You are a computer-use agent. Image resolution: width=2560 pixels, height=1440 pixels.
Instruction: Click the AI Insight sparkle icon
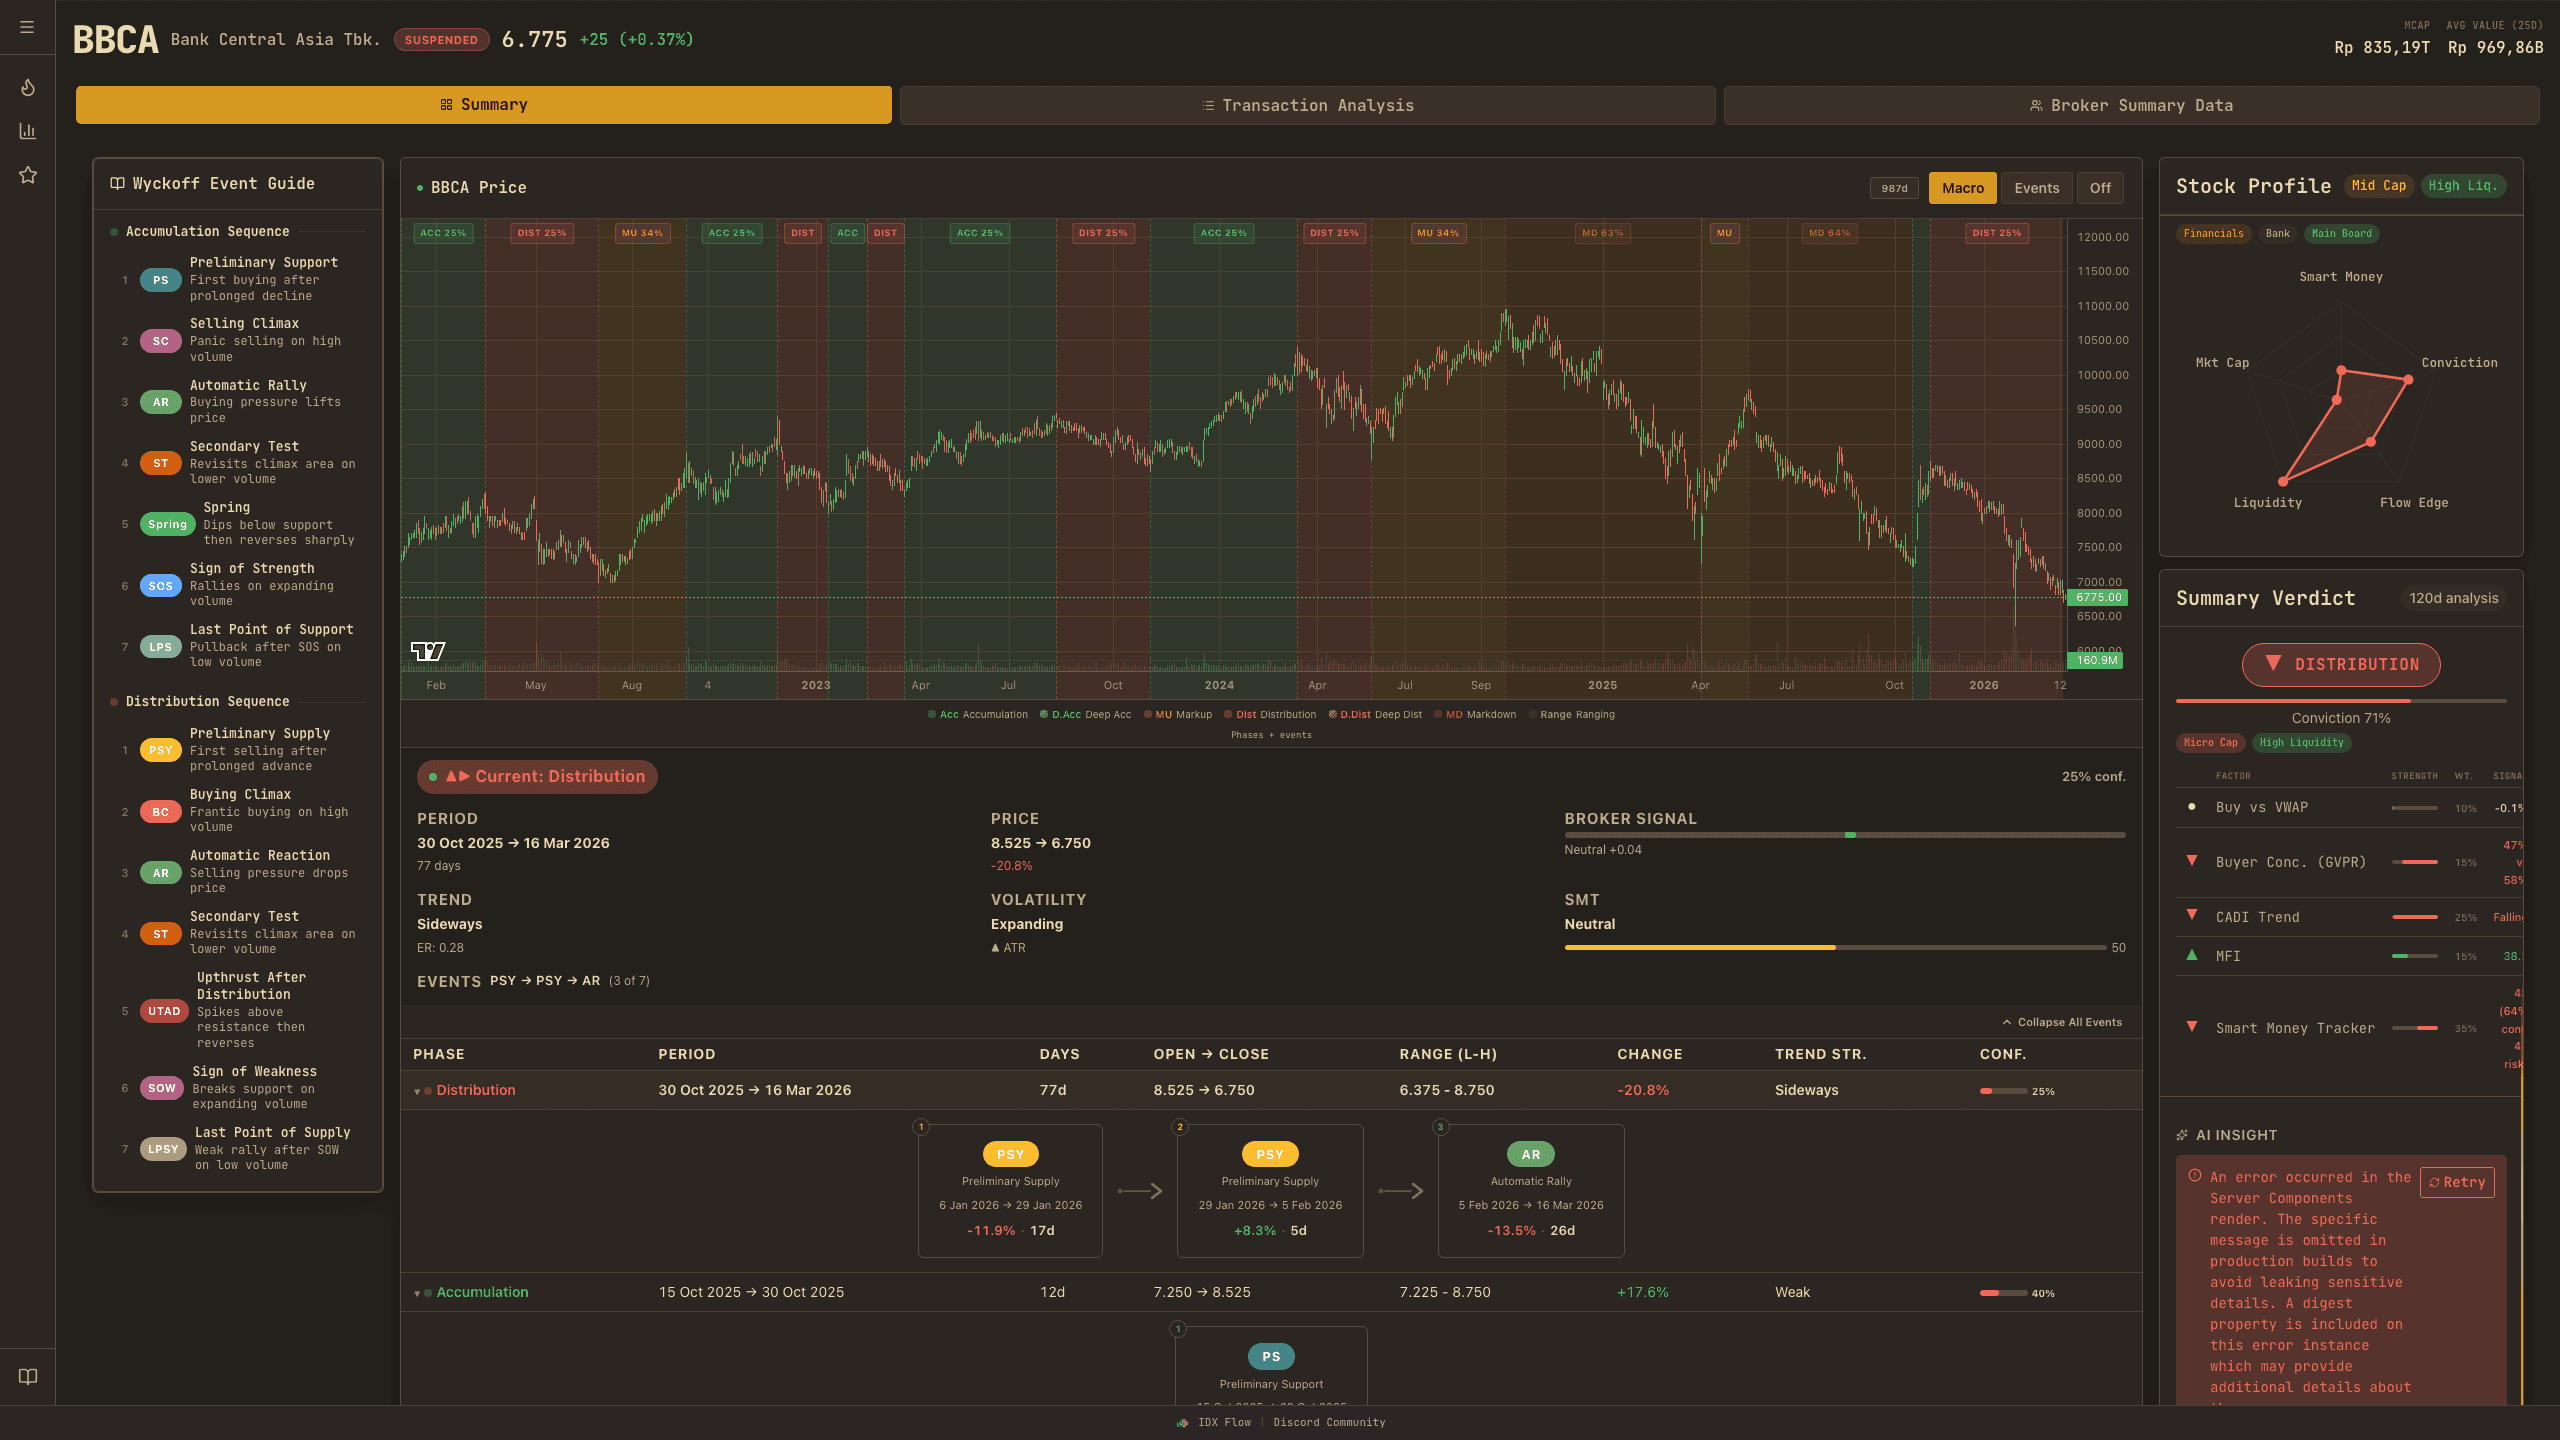(2182, 1135)
